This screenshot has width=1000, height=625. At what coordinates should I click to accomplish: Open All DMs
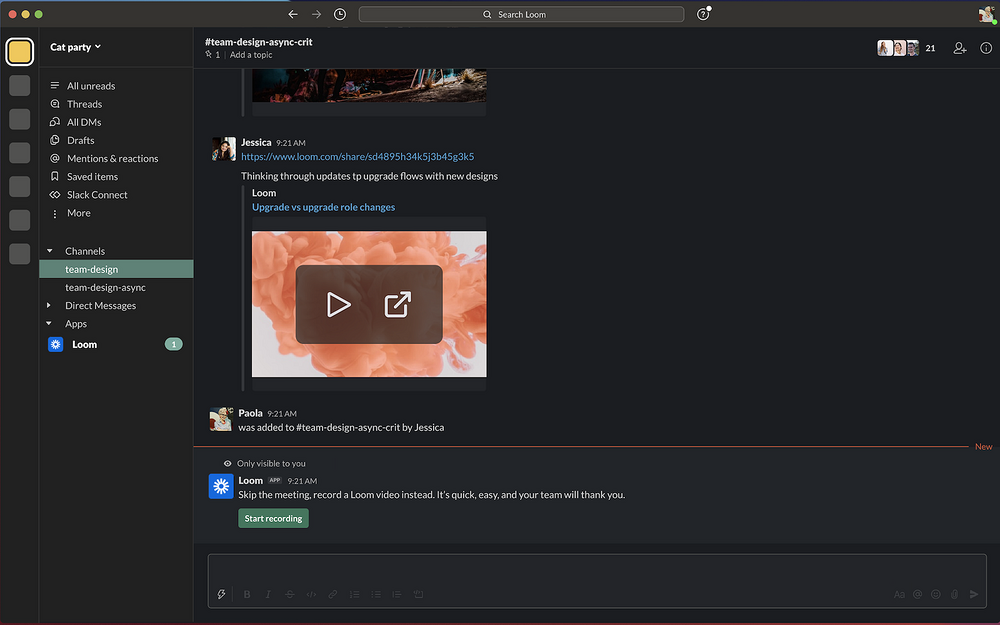click(x=84, y=122)
